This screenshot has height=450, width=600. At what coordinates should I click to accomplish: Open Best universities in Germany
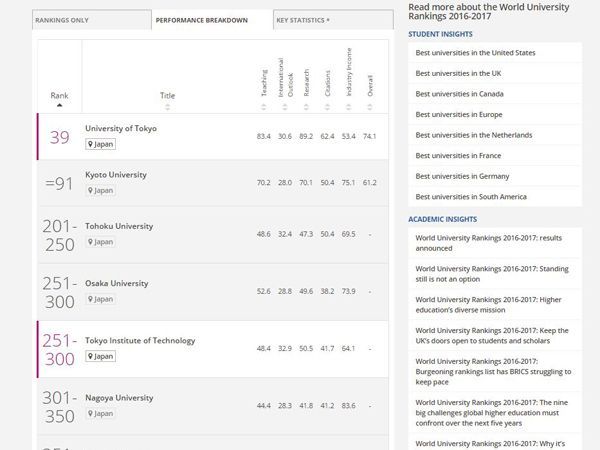pos(462,176)
